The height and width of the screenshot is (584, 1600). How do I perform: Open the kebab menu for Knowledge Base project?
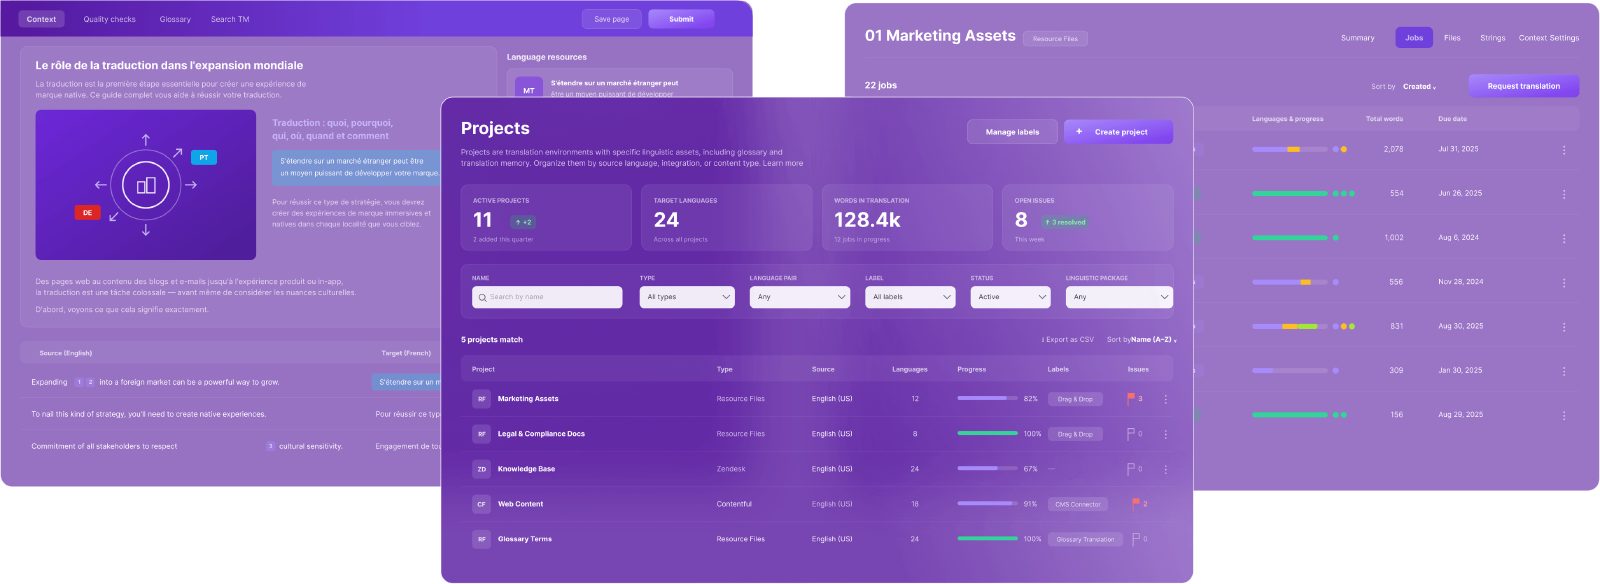pos(1165,469)
